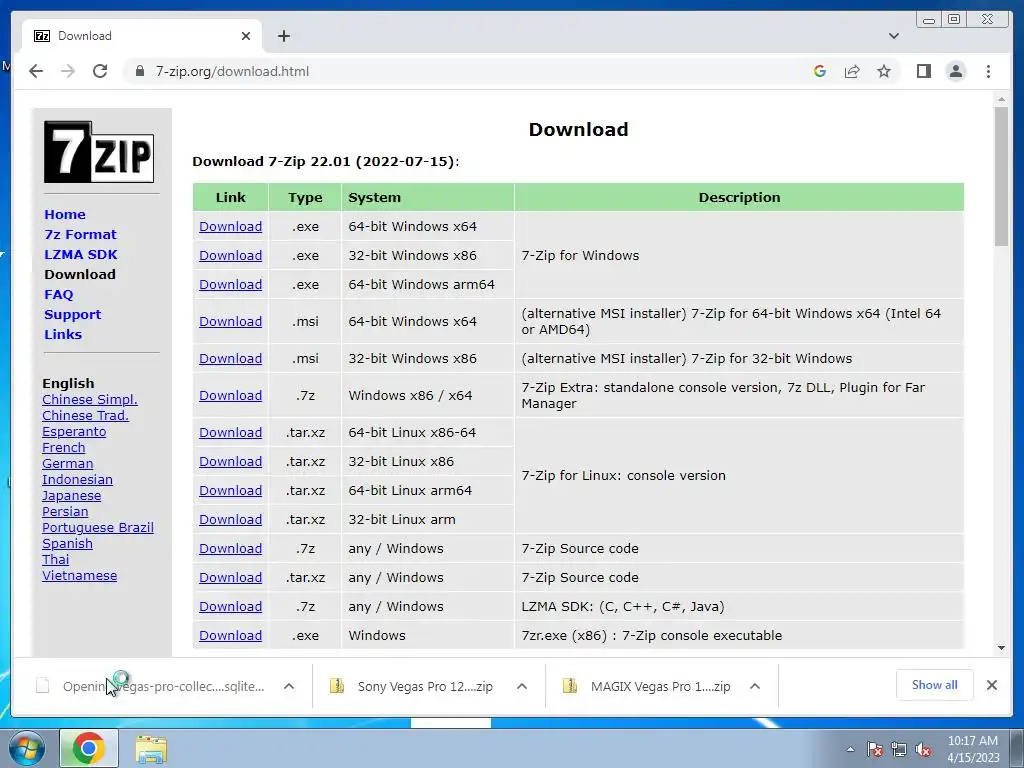Viewport: 1024px width, 768px height.
Task: Open the Support page
Action: click(x=72, y=315)
